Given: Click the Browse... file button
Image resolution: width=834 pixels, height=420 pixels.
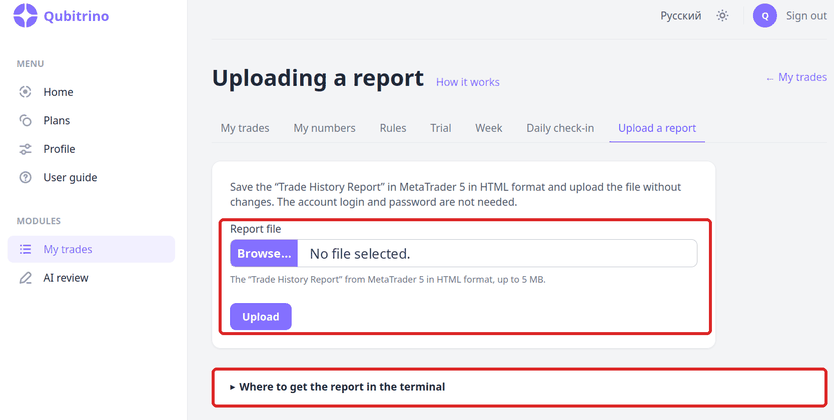Looking at the screenshot, I should pyautogui.click(x=264, y=254).
